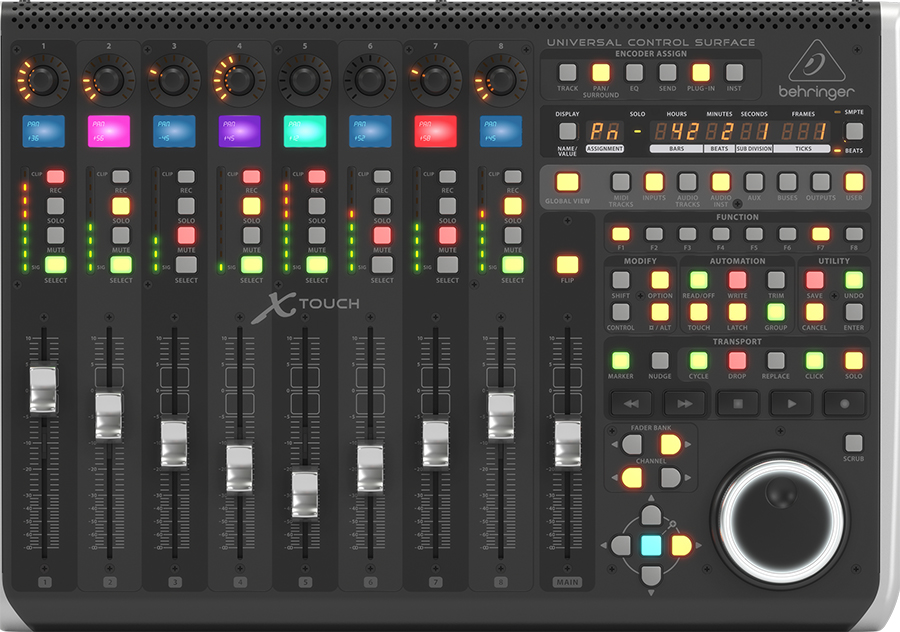Click the Save utility button
The image size is (900, 632).
point(814,280)
